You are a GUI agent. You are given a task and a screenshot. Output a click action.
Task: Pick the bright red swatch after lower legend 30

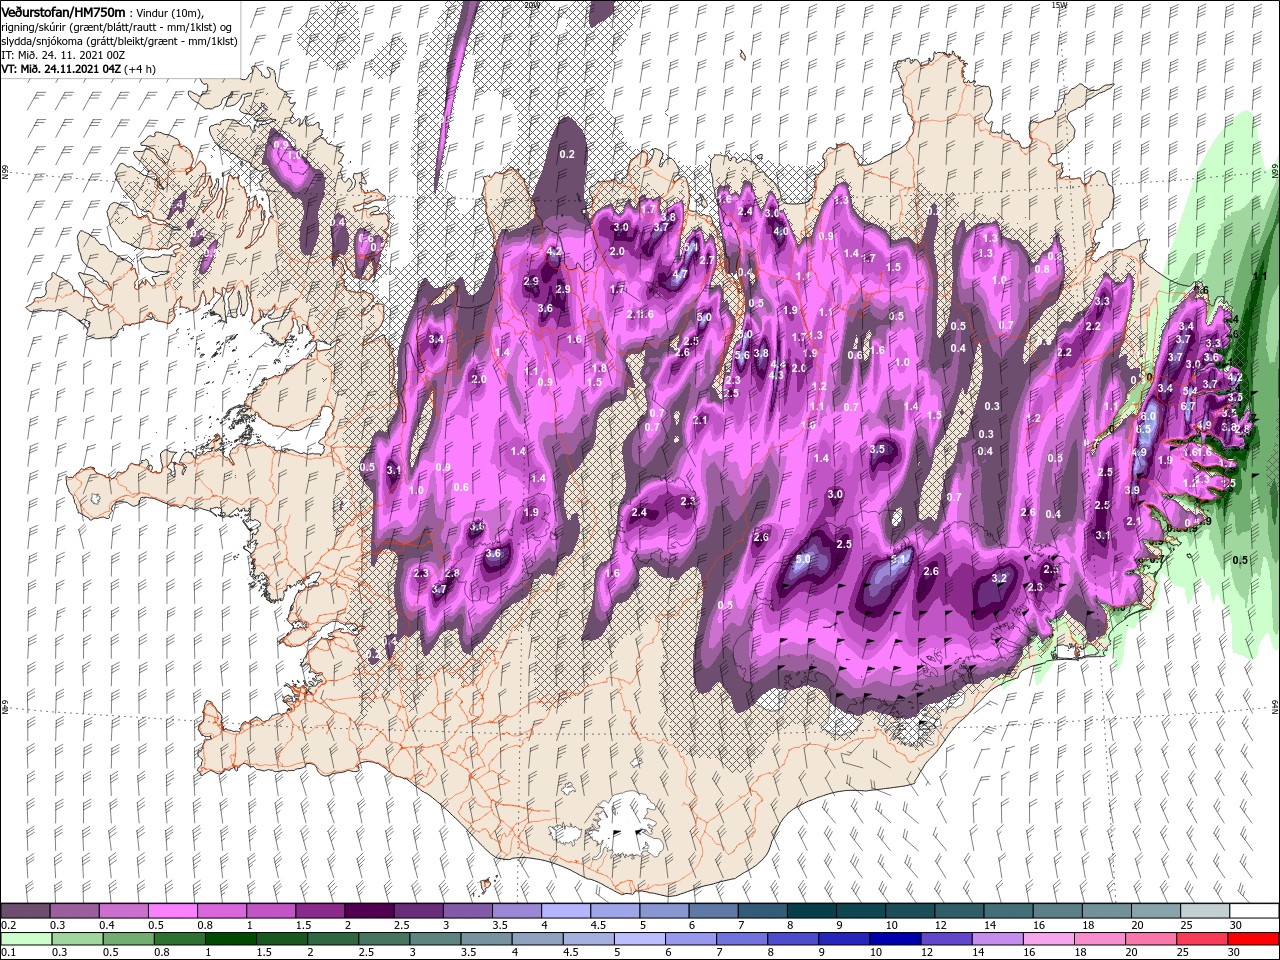tap(1252, 938)
